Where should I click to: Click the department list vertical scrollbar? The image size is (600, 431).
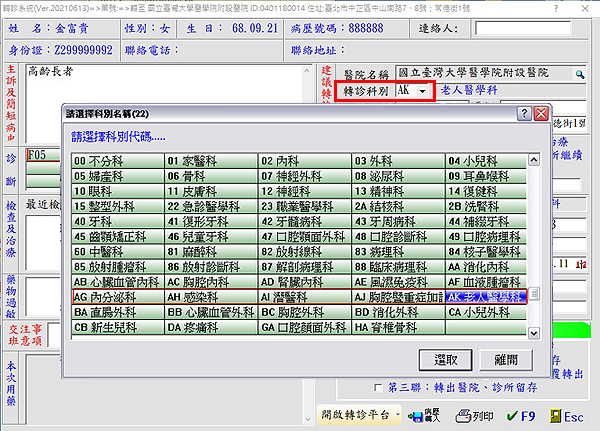pyautogui.click(x=535, y=295)
